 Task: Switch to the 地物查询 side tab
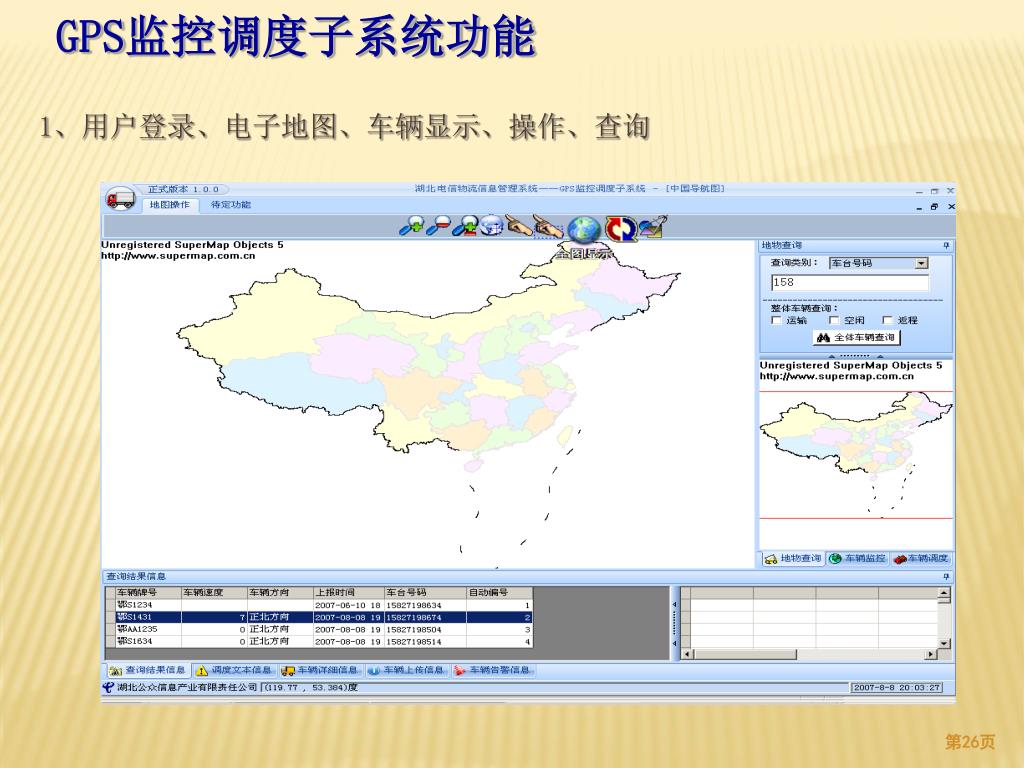pos(793,558)
